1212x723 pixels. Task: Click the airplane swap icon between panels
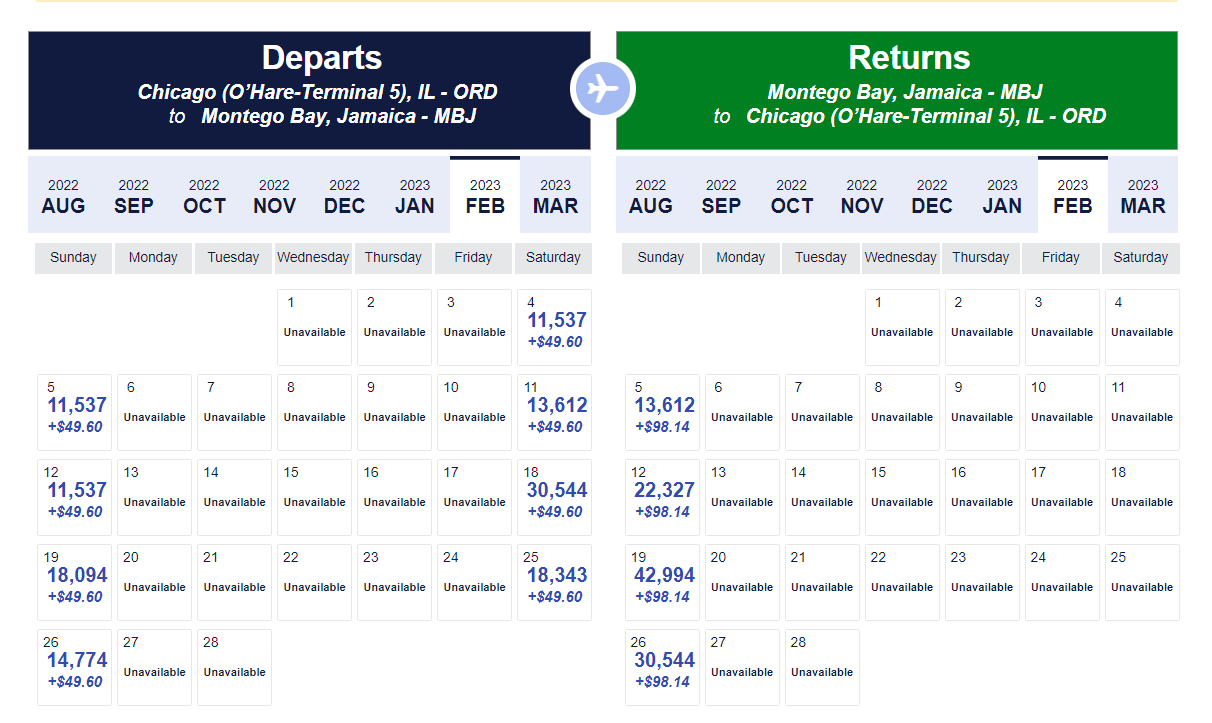(x=603, y=89)
